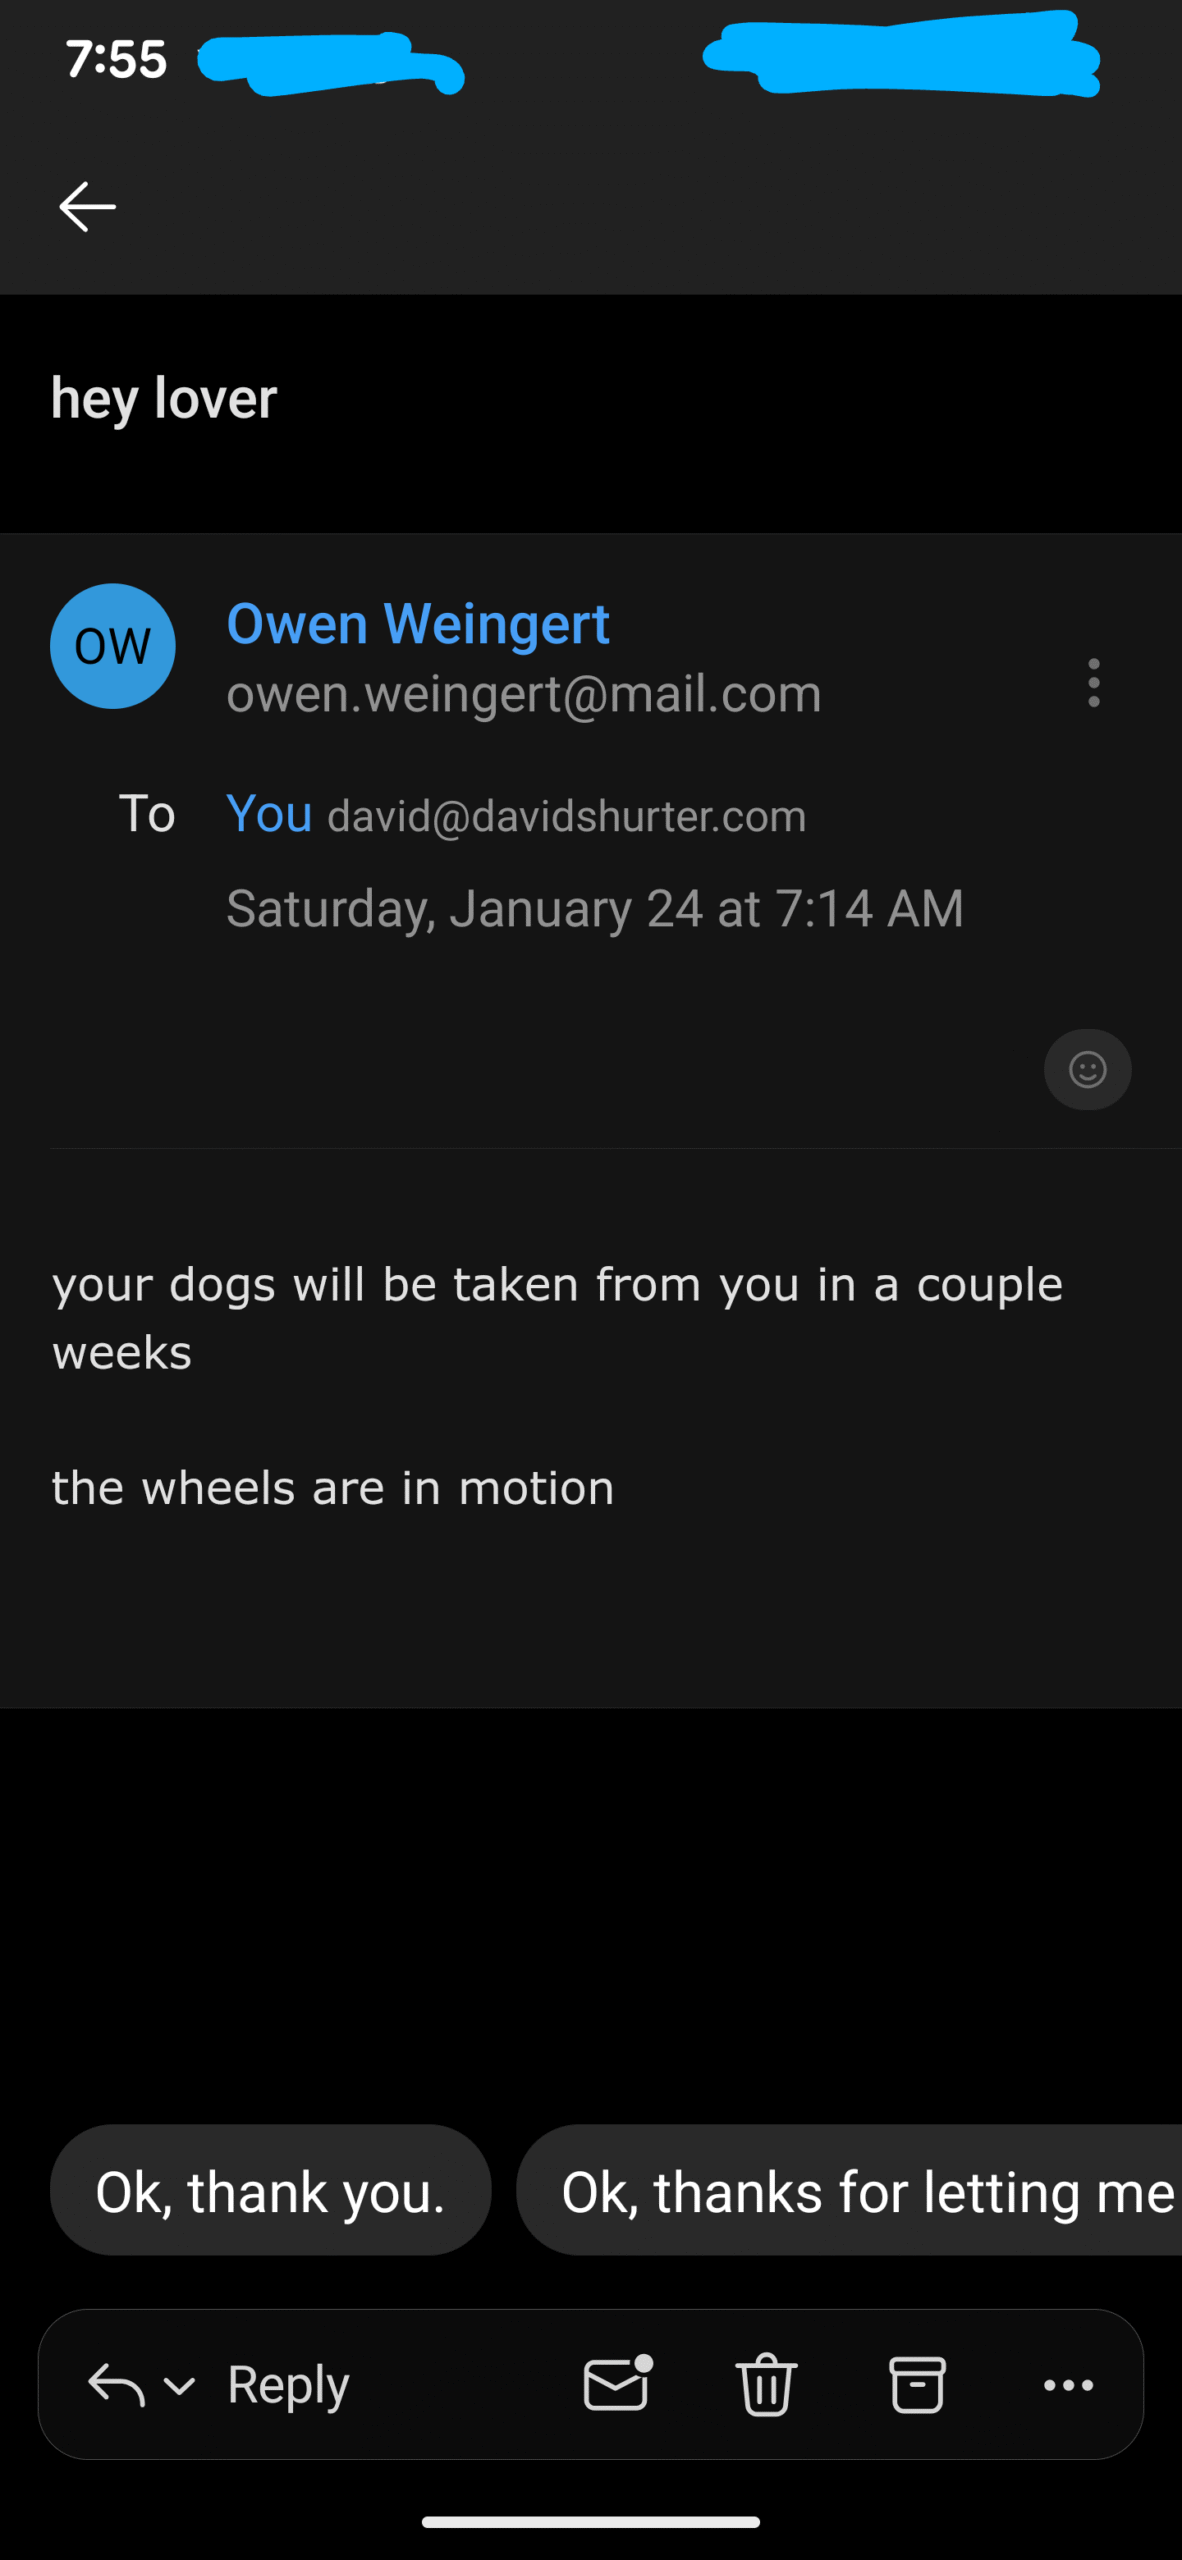Open more actions ellipsis in bottom bar

(x=1068, y=2384)
